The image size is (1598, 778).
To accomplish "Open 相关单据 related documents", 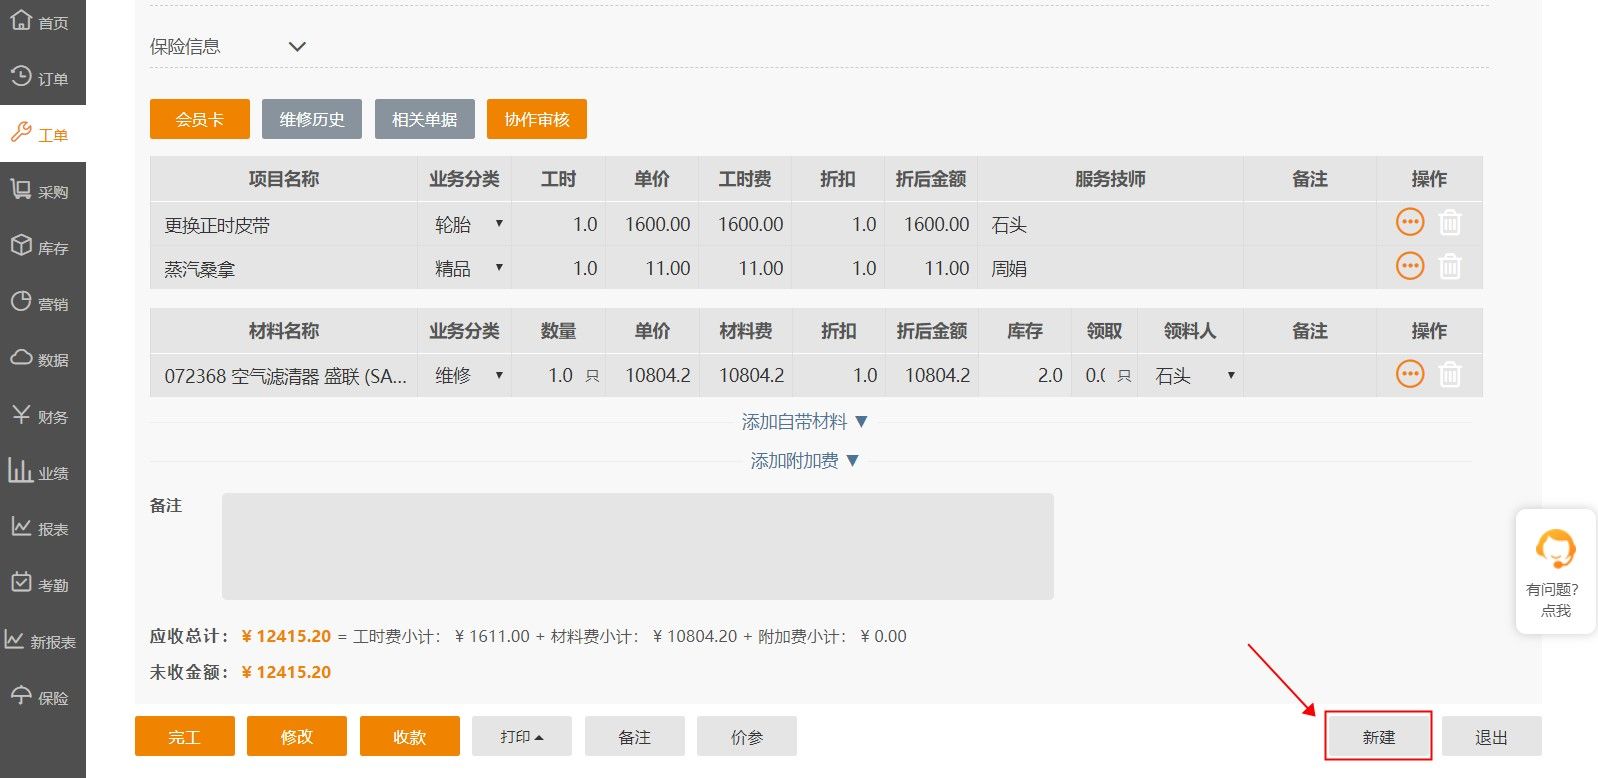I will tap(424, 119).
